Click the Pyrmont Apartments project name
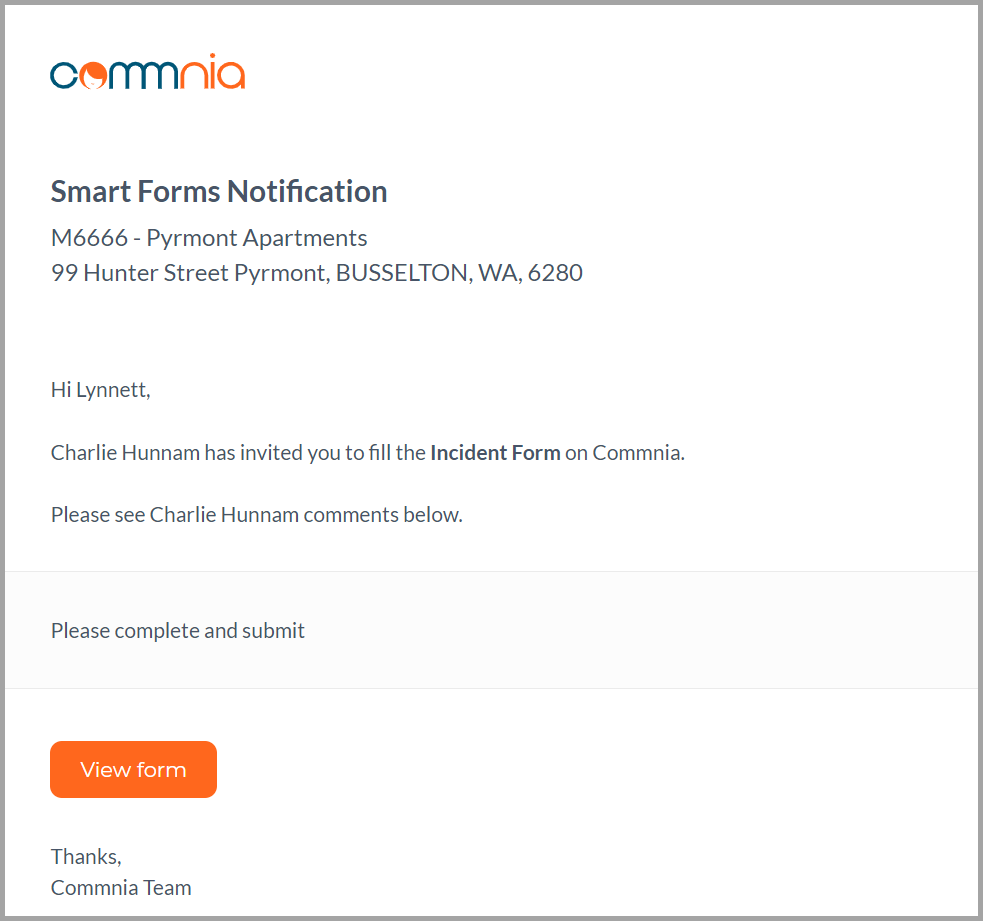This screenshot has height=921, width=983. 257,238
